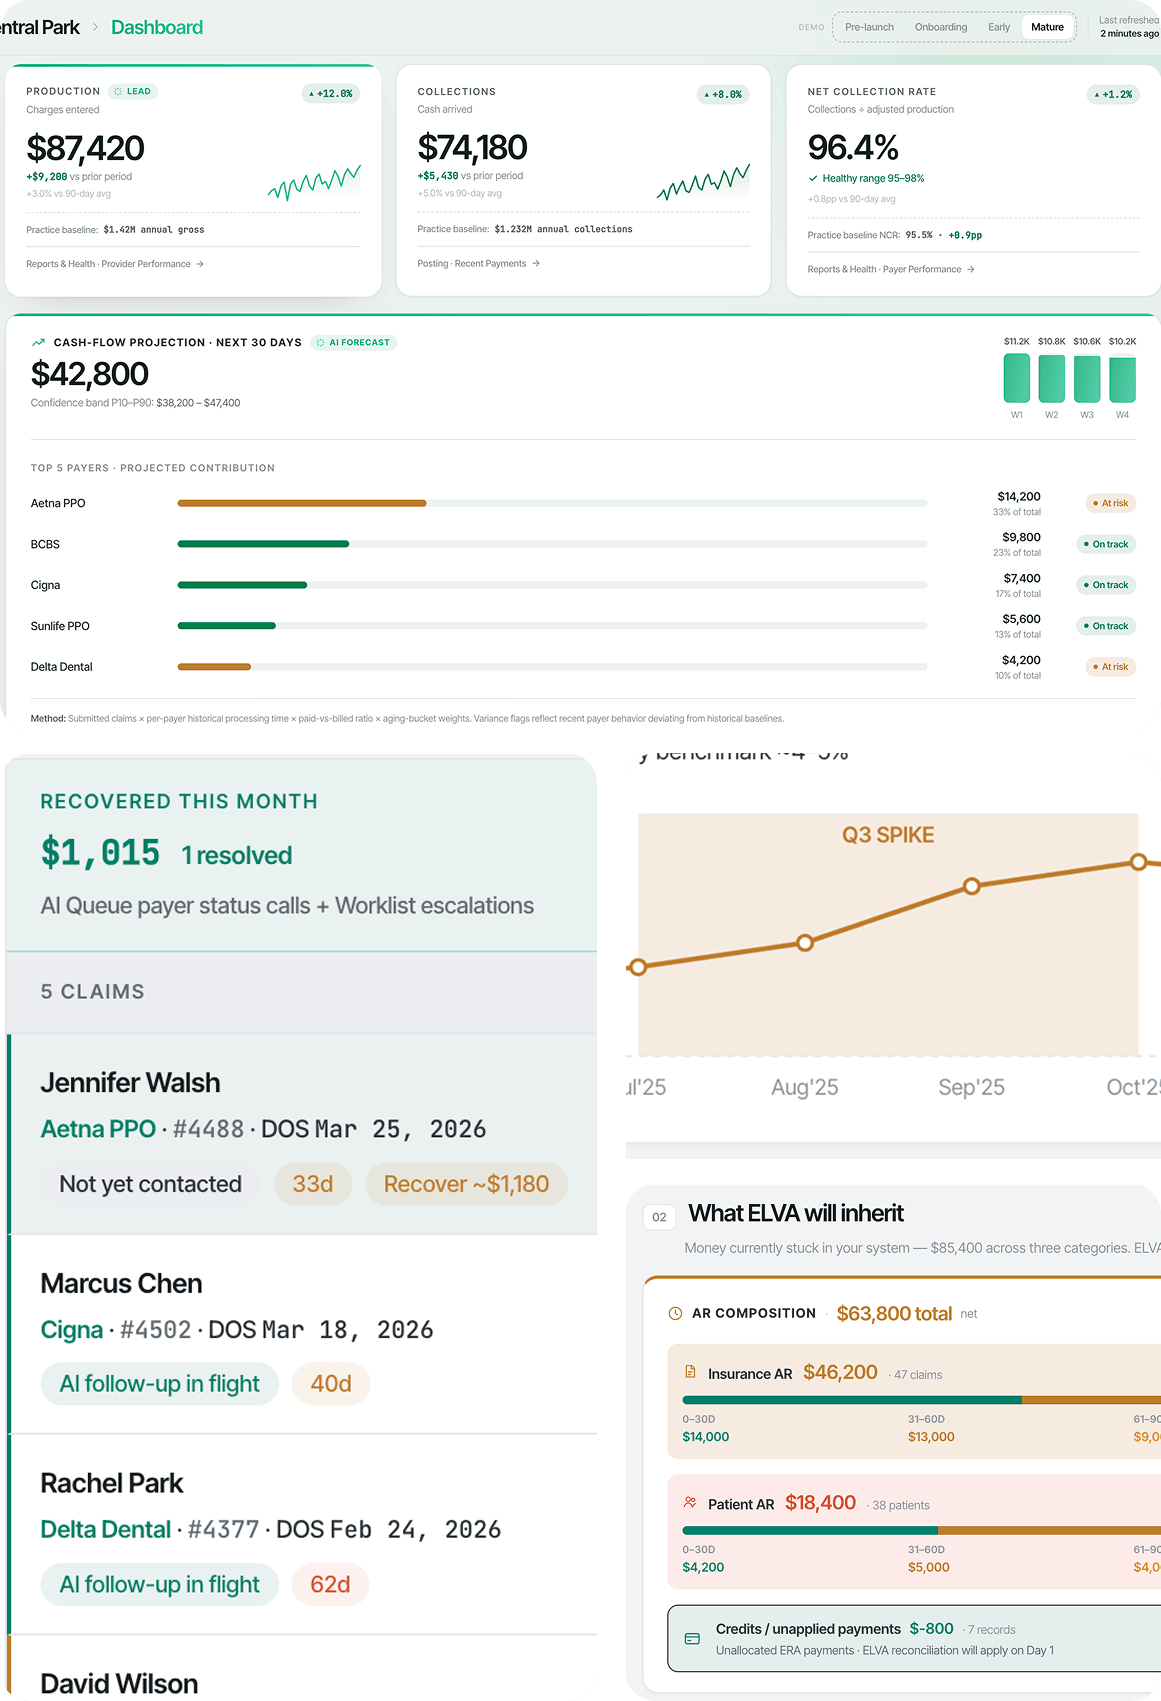Viewport: 1161px width, 1701px height.
Task: Open the Rachel Park claim row
Action: [302, 1534]
